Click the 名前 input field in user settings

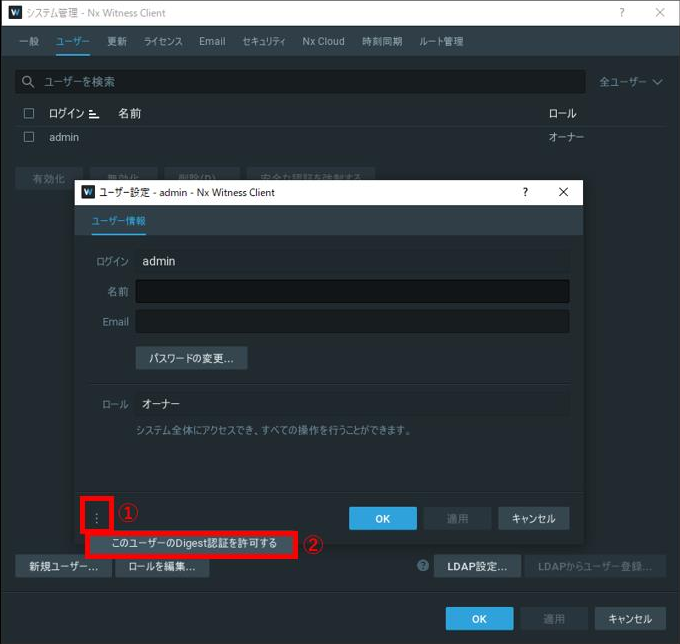click(352, 291)
